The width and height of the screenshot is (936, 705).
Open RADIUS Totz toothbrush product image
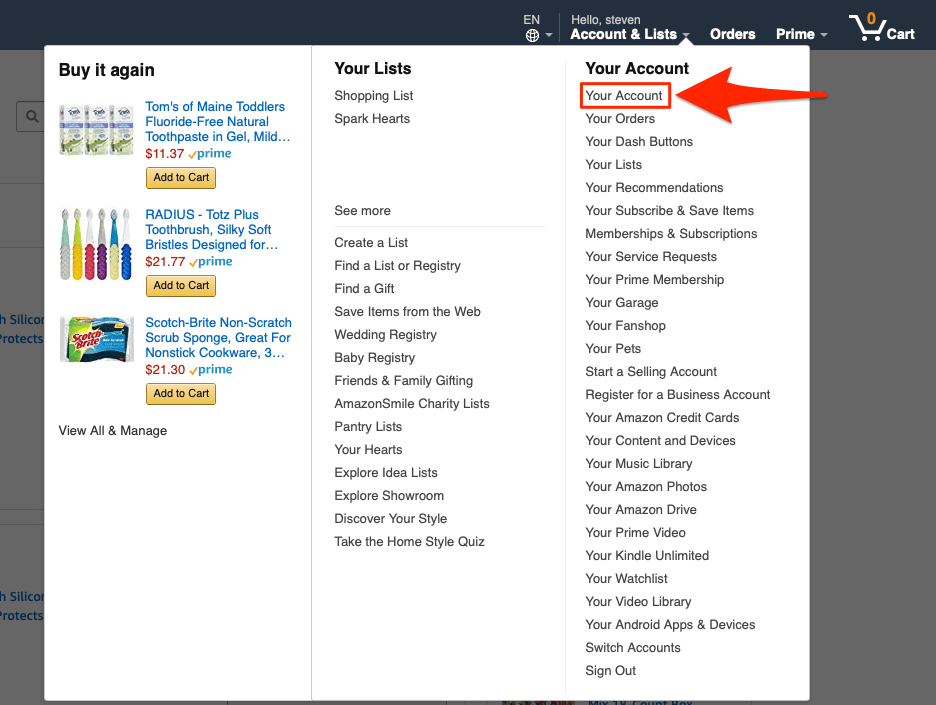(96, 244)
